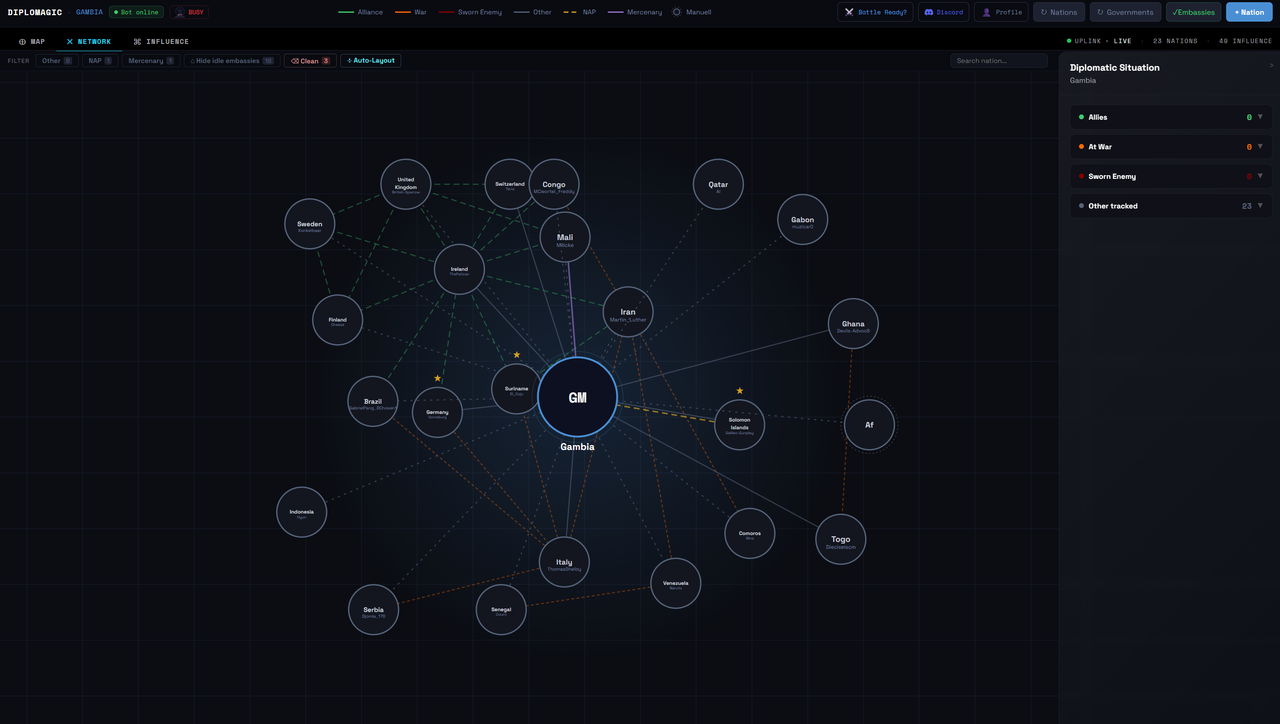Click the NAP legend entry

(580, 12)
